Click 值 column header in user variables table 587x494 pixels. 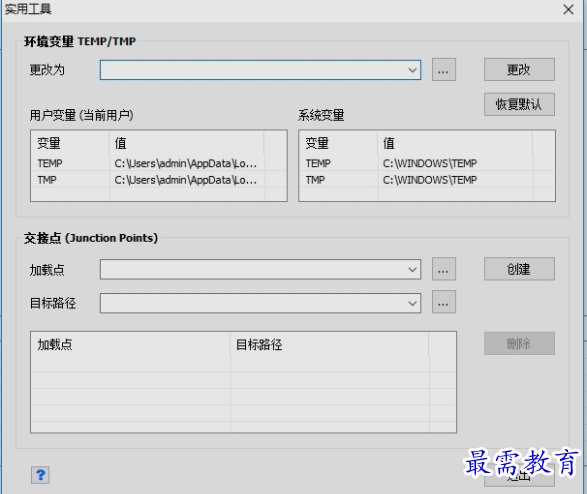point(187,143)
